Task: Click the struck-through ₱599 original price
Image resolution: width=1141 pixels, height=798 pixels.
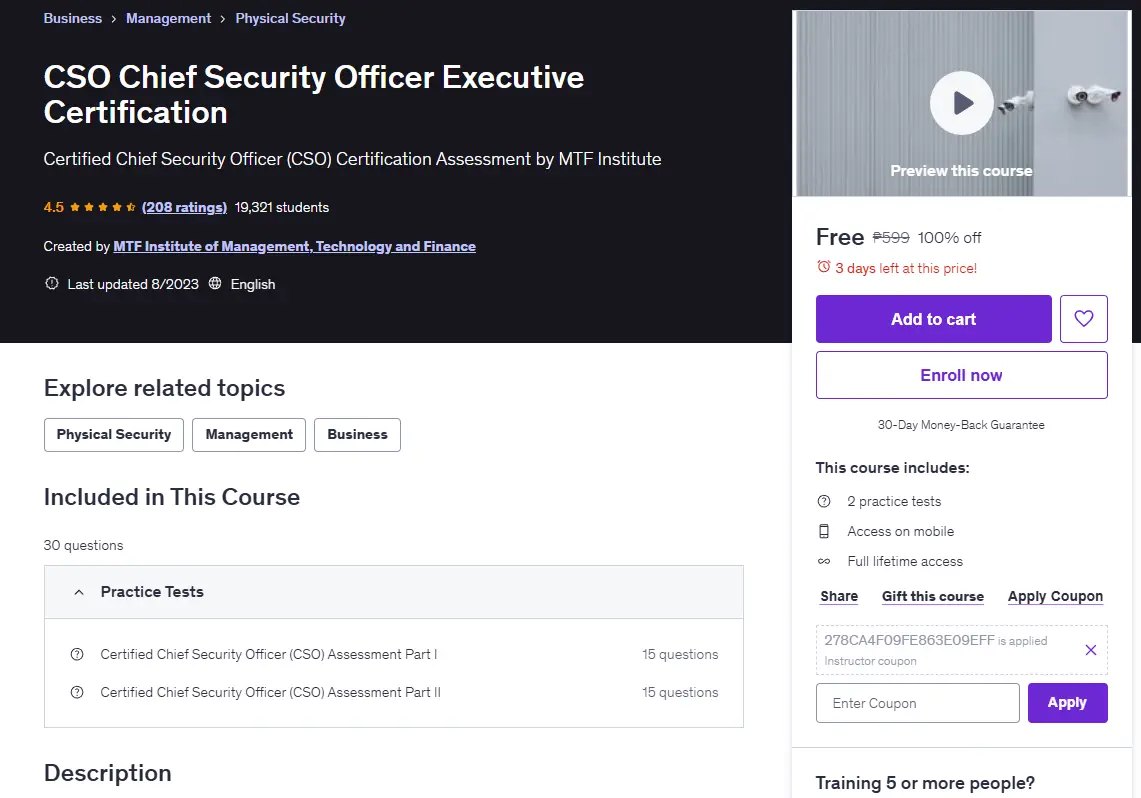Action: point(891,238)
